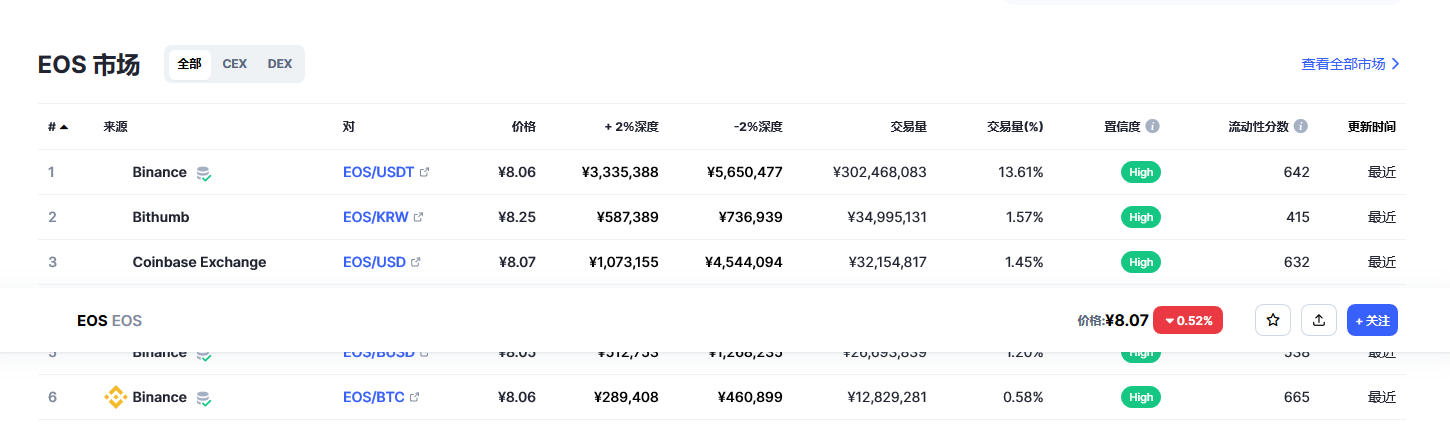Open the EOS/USD pair link
Screen dimensions: 1450x430
pyautogui.click(x=374, y=262)
